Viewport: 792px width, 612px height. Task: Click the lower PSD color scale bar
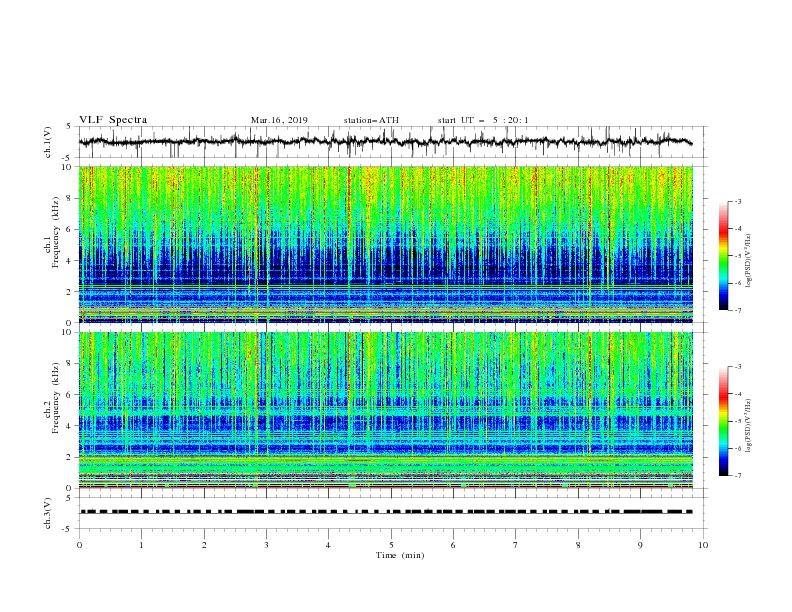click(x=723, y=421)
